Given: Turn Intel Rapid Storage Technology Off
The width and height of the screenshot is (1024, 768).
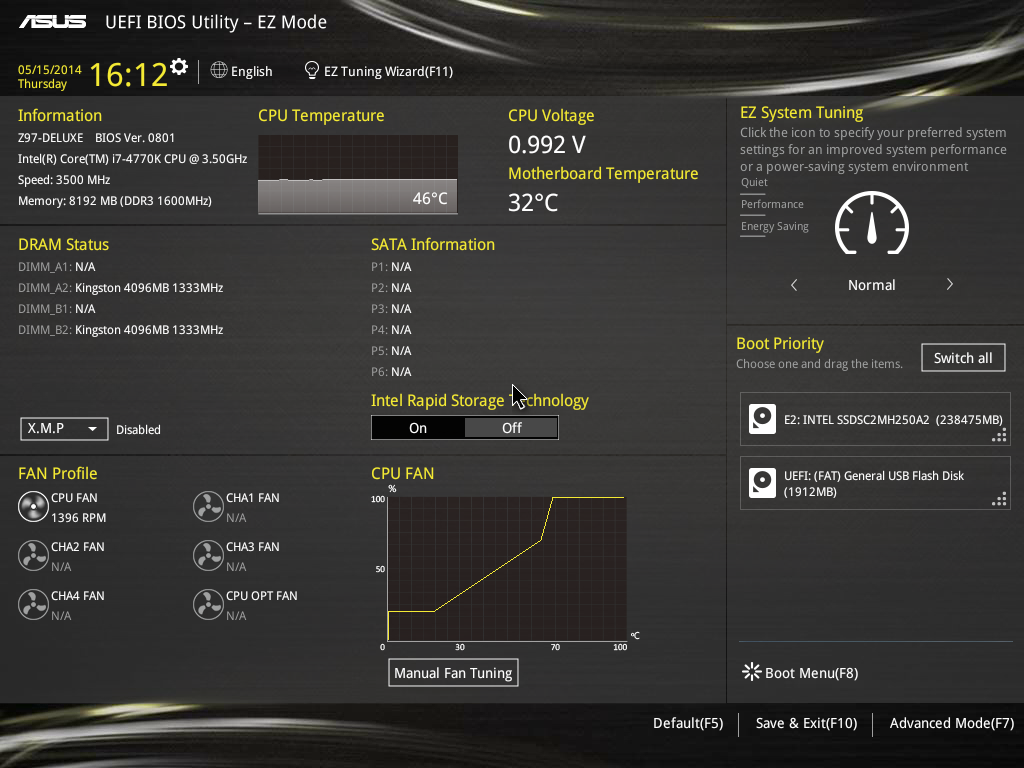Looking at the screenshot, I should (x=511, y=428).
